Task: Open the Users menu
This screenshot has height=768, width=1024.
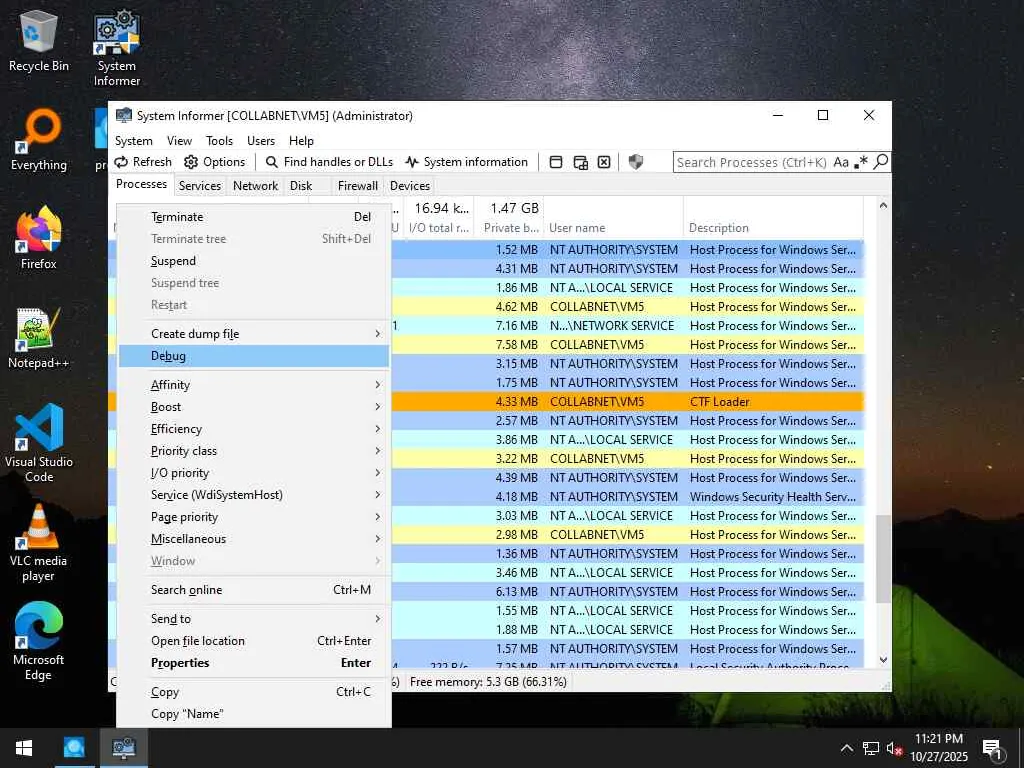Action: click(x=261, y=141)
